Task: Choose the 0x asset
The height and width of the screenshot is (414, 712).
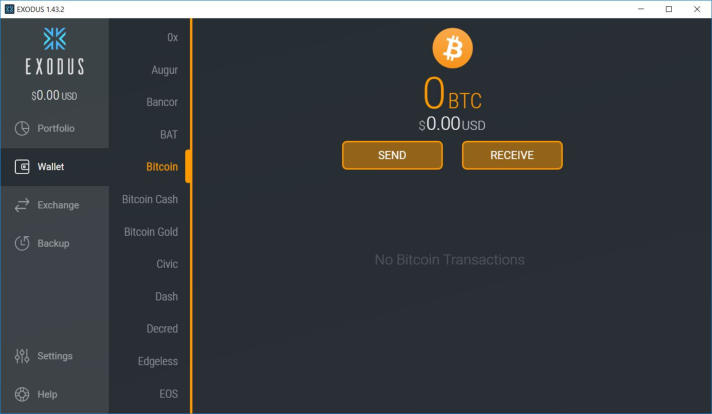Action: [x=173, y=37]
